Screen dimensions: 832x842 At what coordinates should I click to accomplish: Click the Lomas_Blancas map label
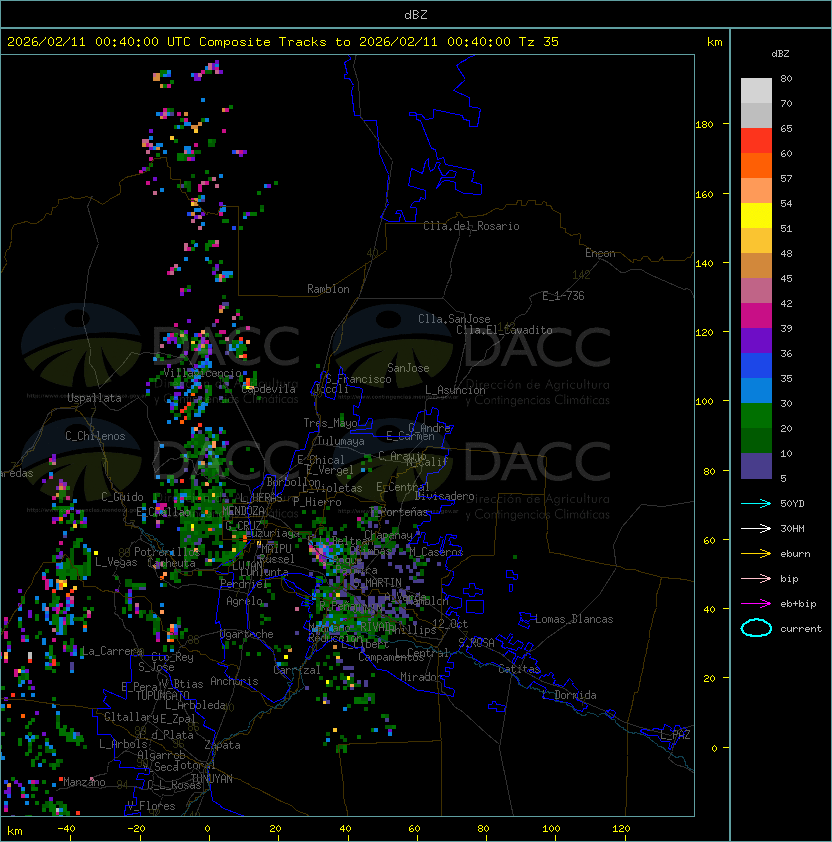coord(574,619)
